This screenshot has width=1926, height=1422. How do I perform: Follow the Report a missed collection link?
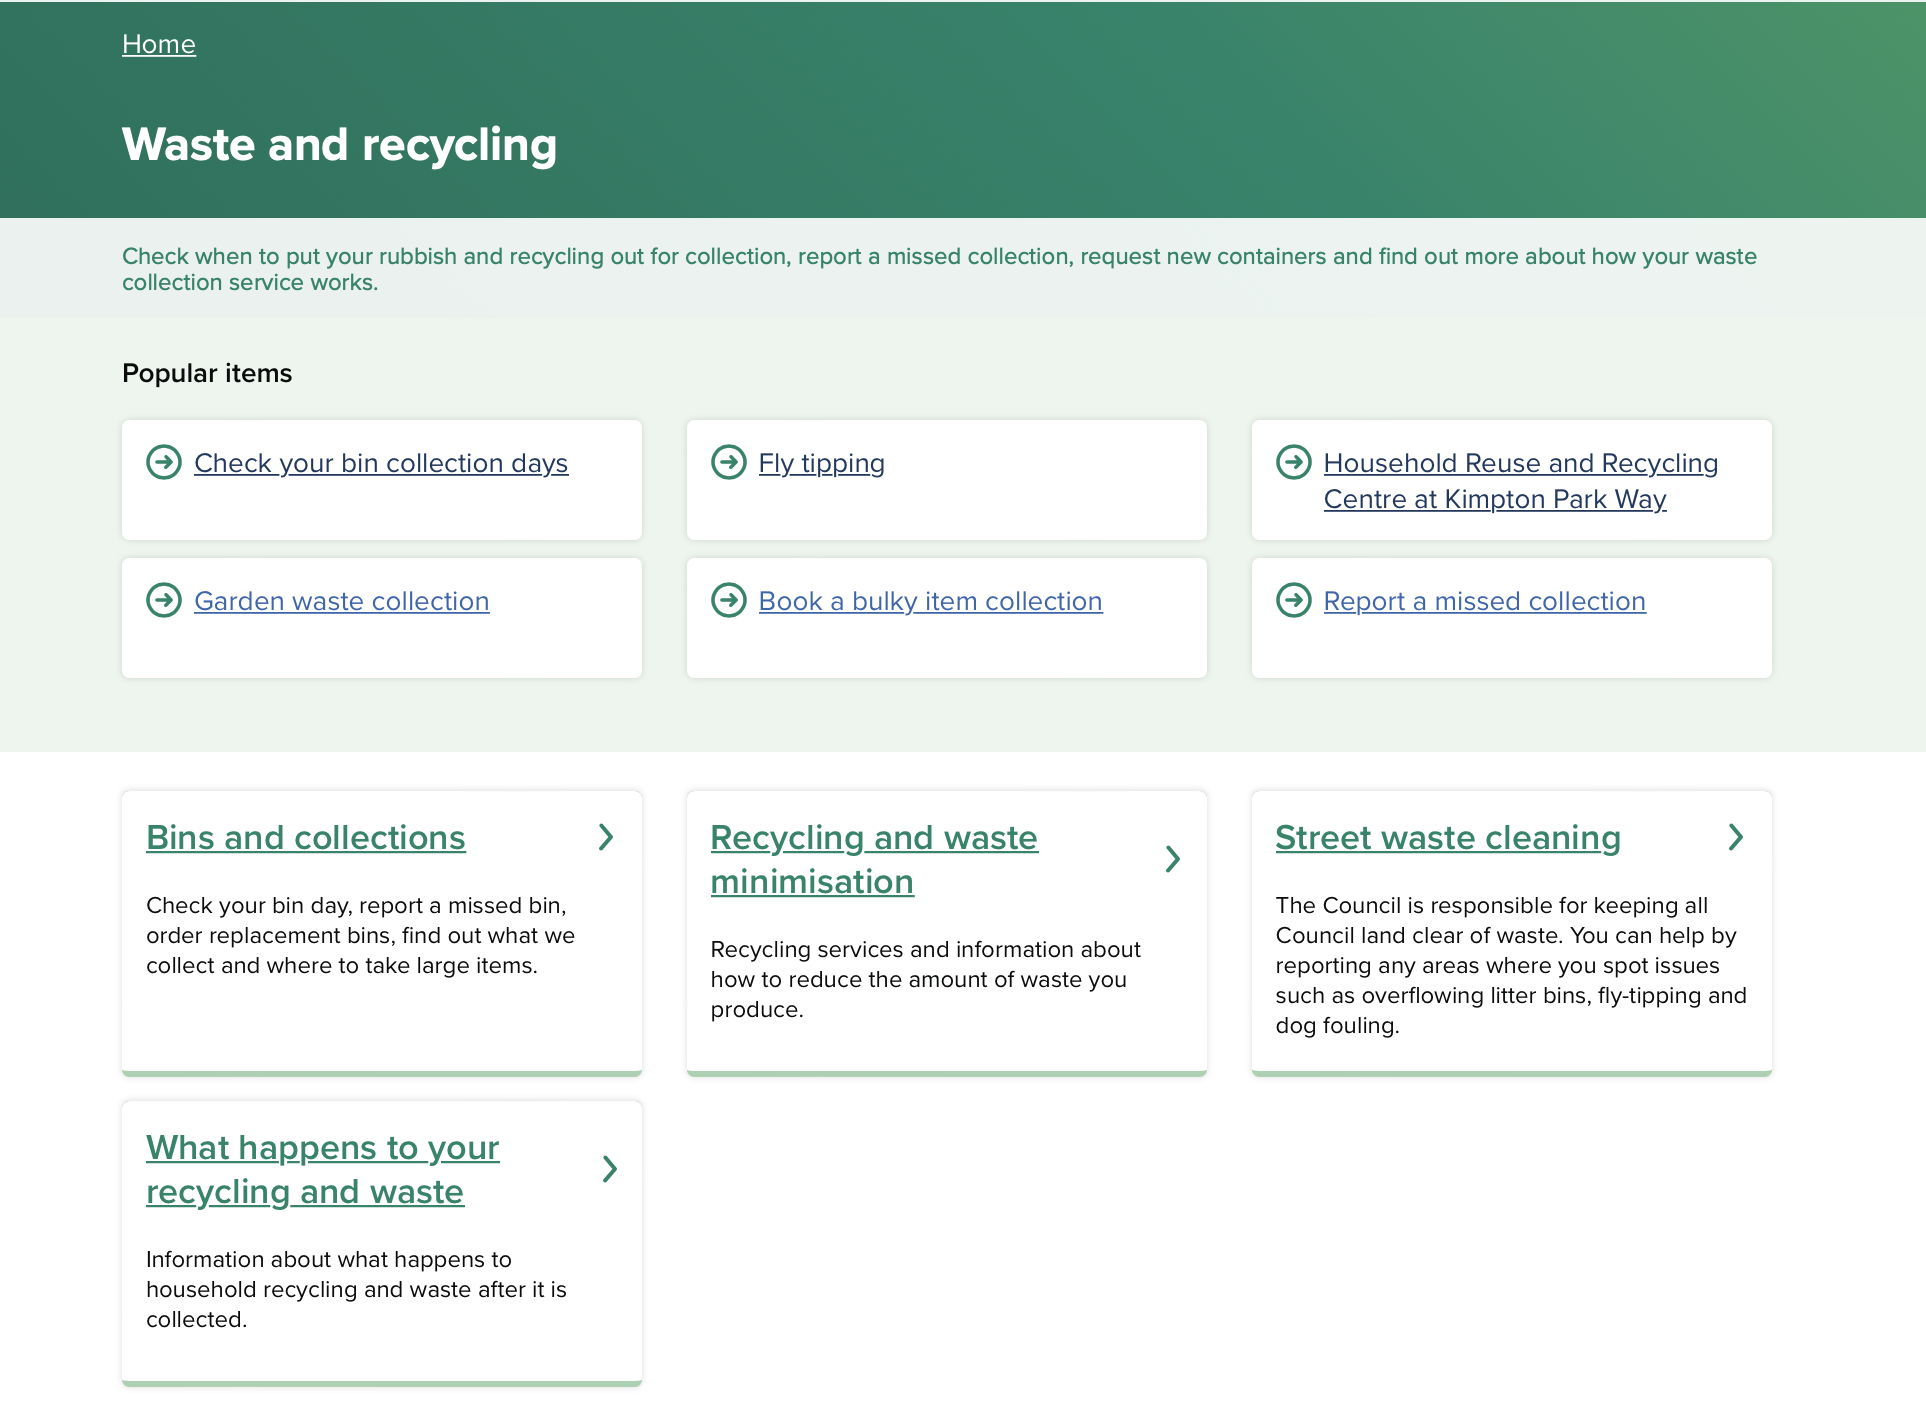(x=1484, y=601)
